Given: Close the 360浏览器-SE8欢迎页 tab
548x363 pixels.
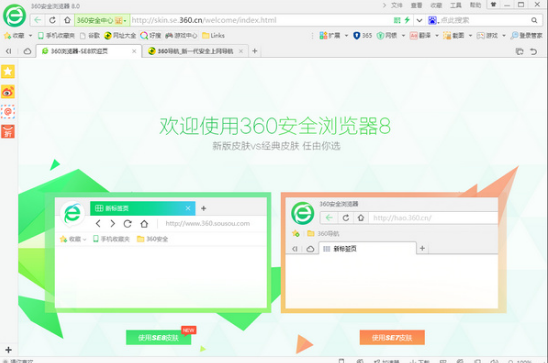Looking at the screenshot, I should tap(134, 51).
